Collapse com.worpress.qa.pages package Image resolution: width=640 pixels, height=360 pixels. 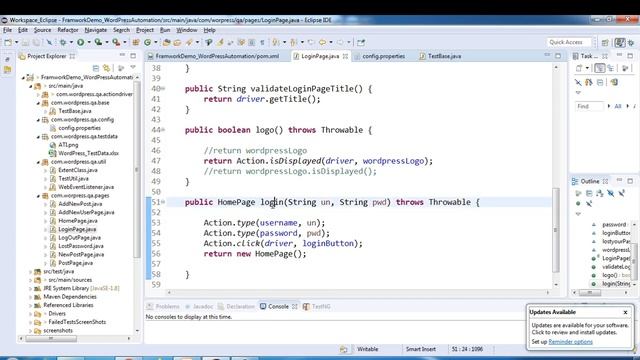[x=38, y=196]
